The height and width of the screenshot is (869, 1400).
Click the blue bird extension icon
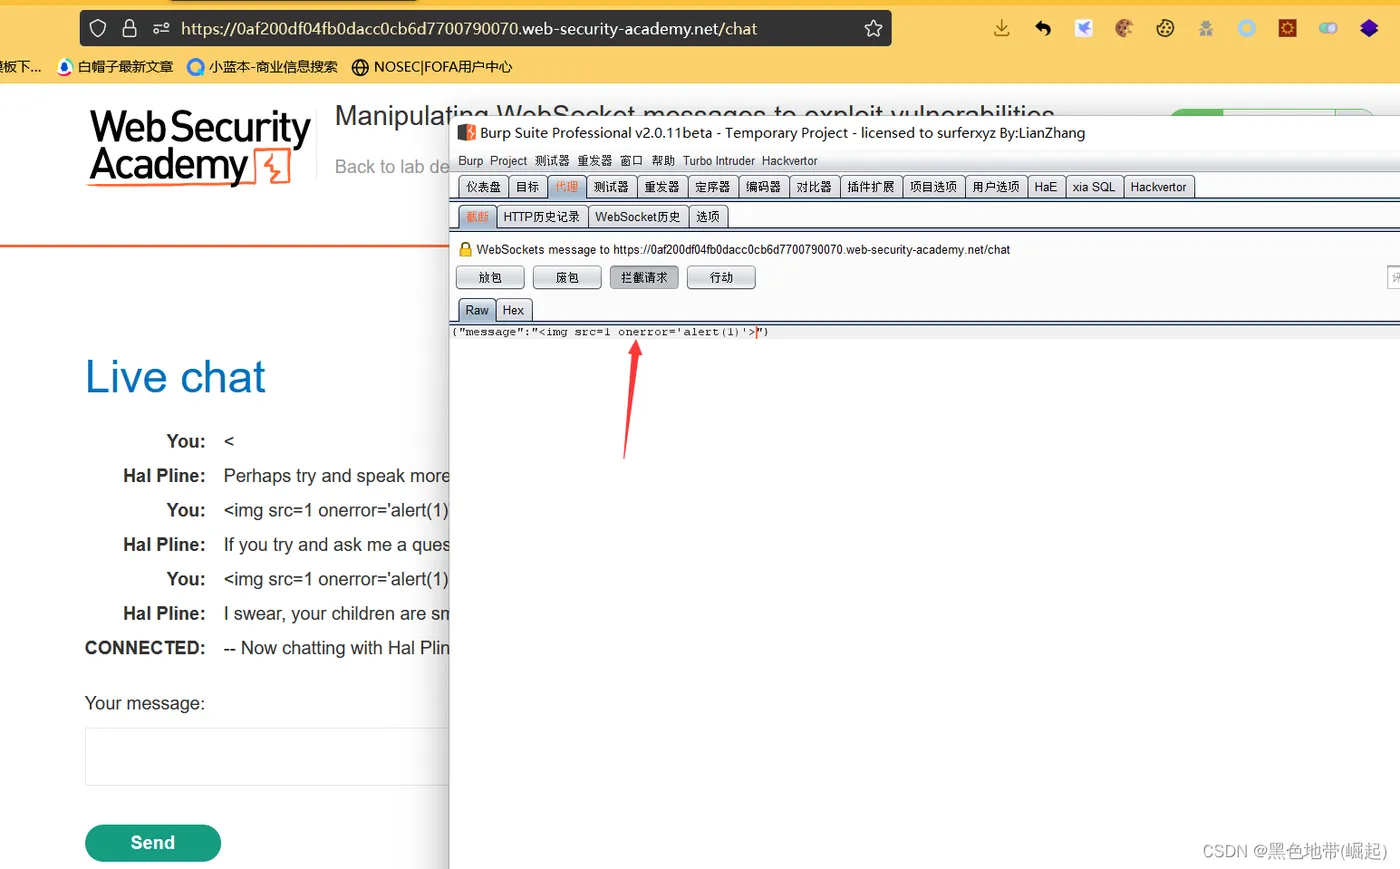coord(1084,28)
